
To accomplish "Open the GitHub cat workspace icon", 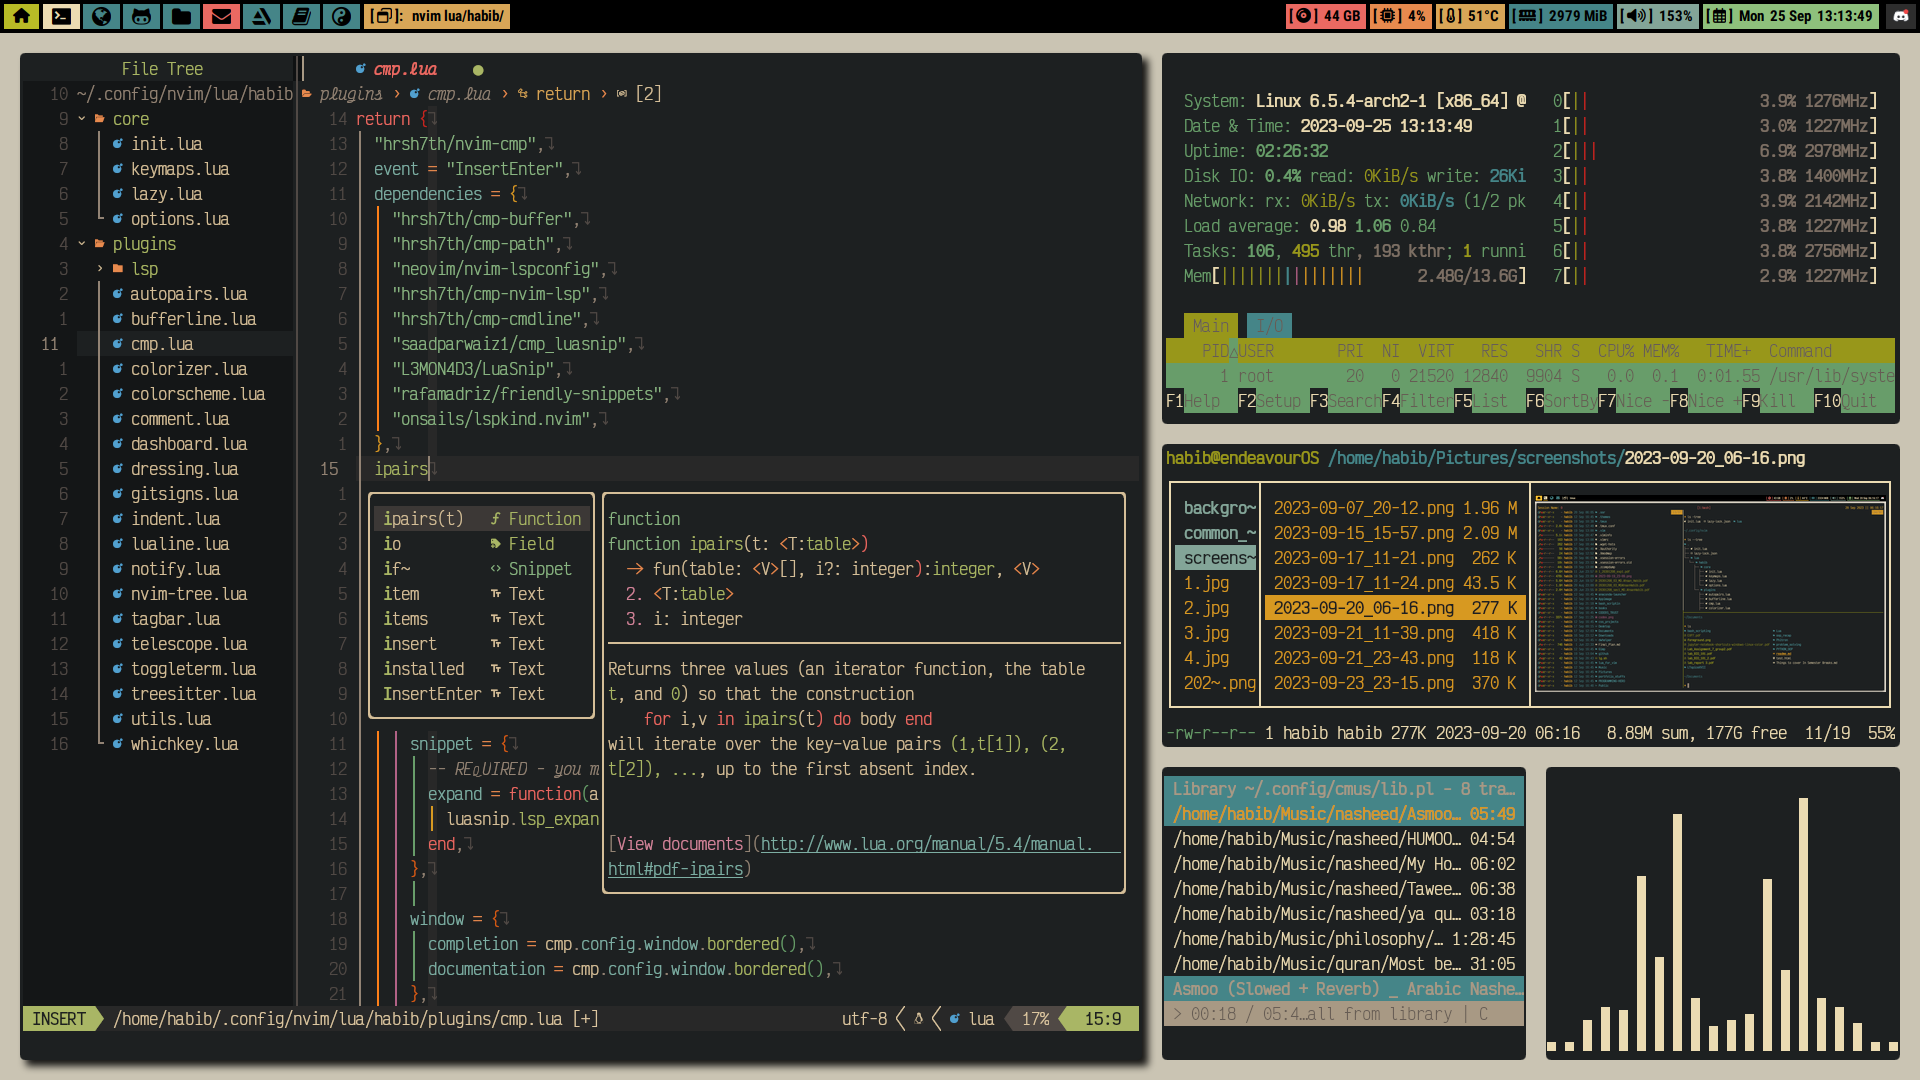I will pyautogui.click(x=141, y=16).
